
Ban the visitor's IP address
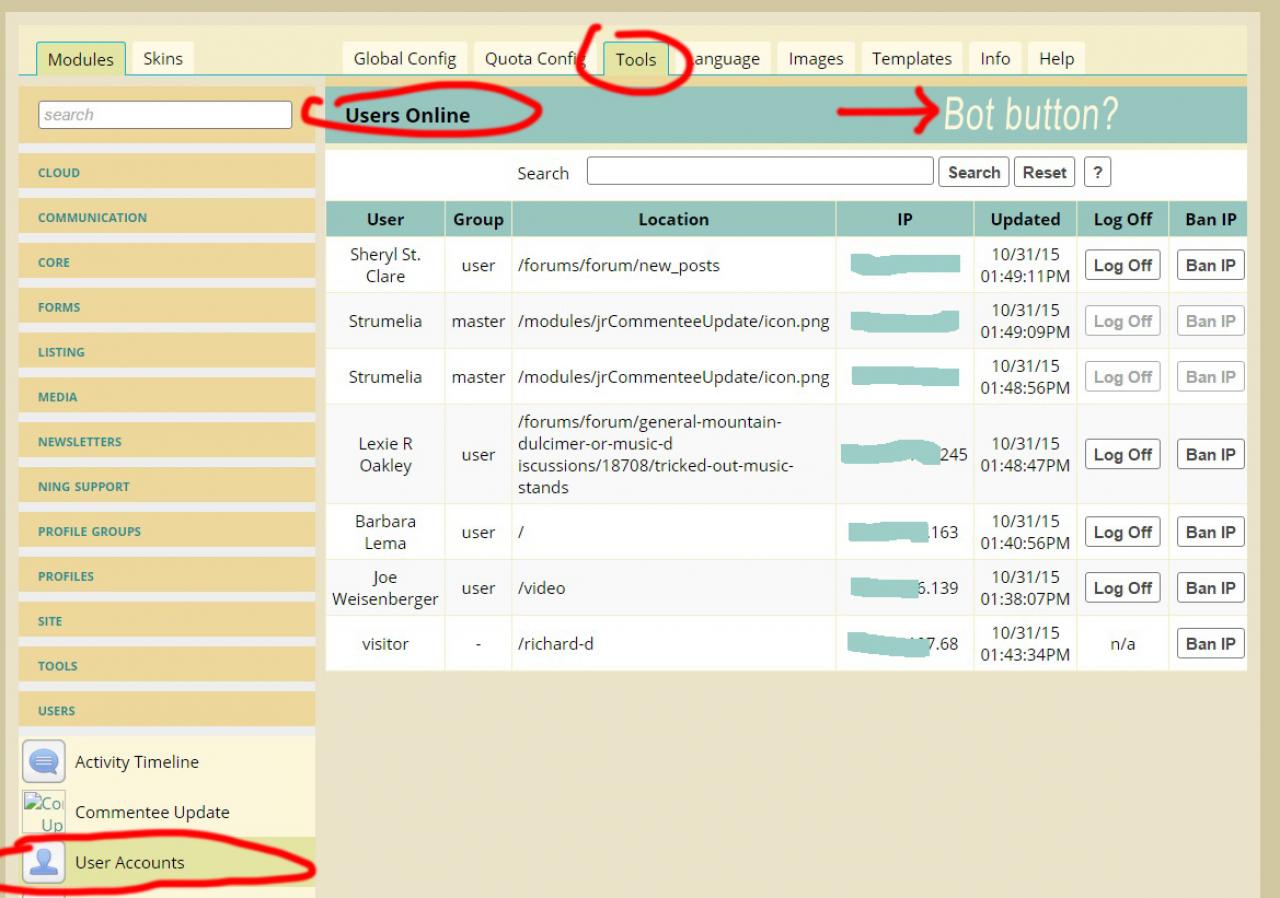click(1210, 644)
